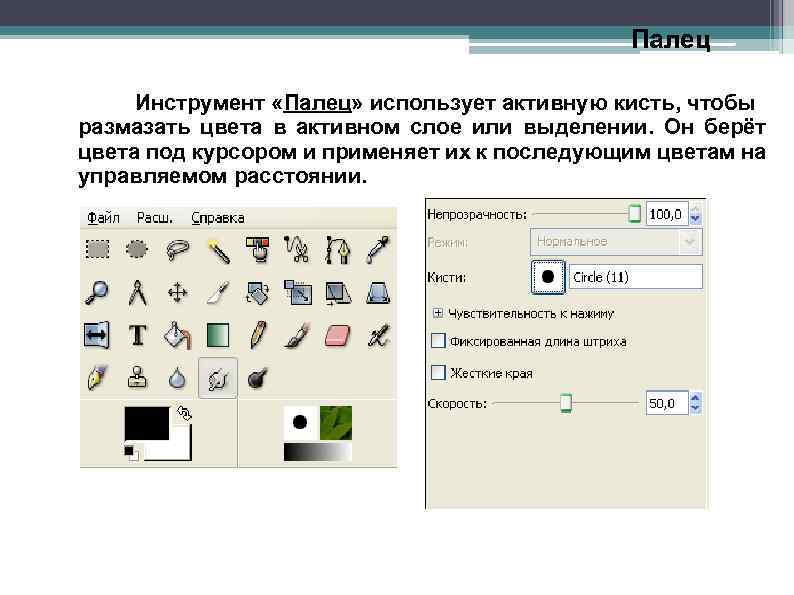Increase Непрозрачность with the up arrow
The height and width of the screenshot is (595, 794).
[x=695, y=209]
